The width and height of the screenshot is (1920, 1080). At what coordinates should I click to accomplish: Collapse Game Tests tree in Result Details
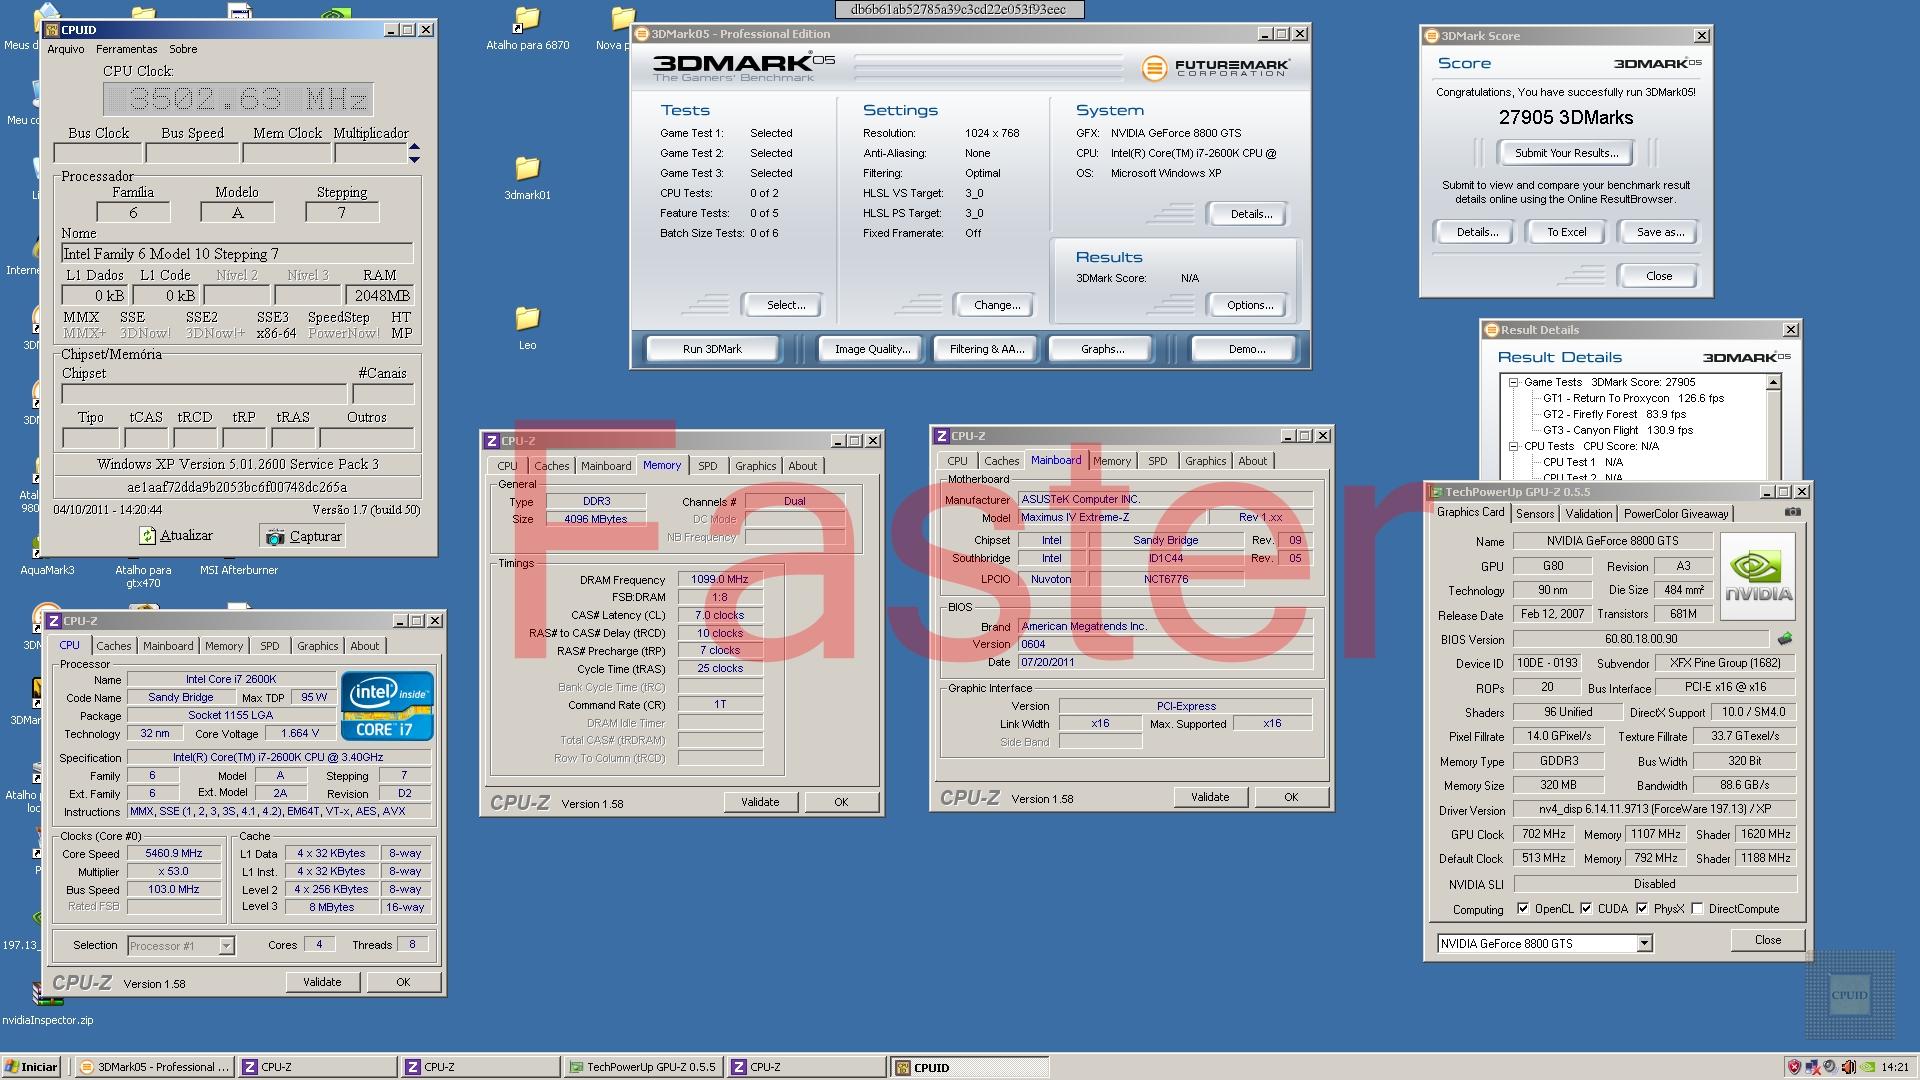[1513, 382]
